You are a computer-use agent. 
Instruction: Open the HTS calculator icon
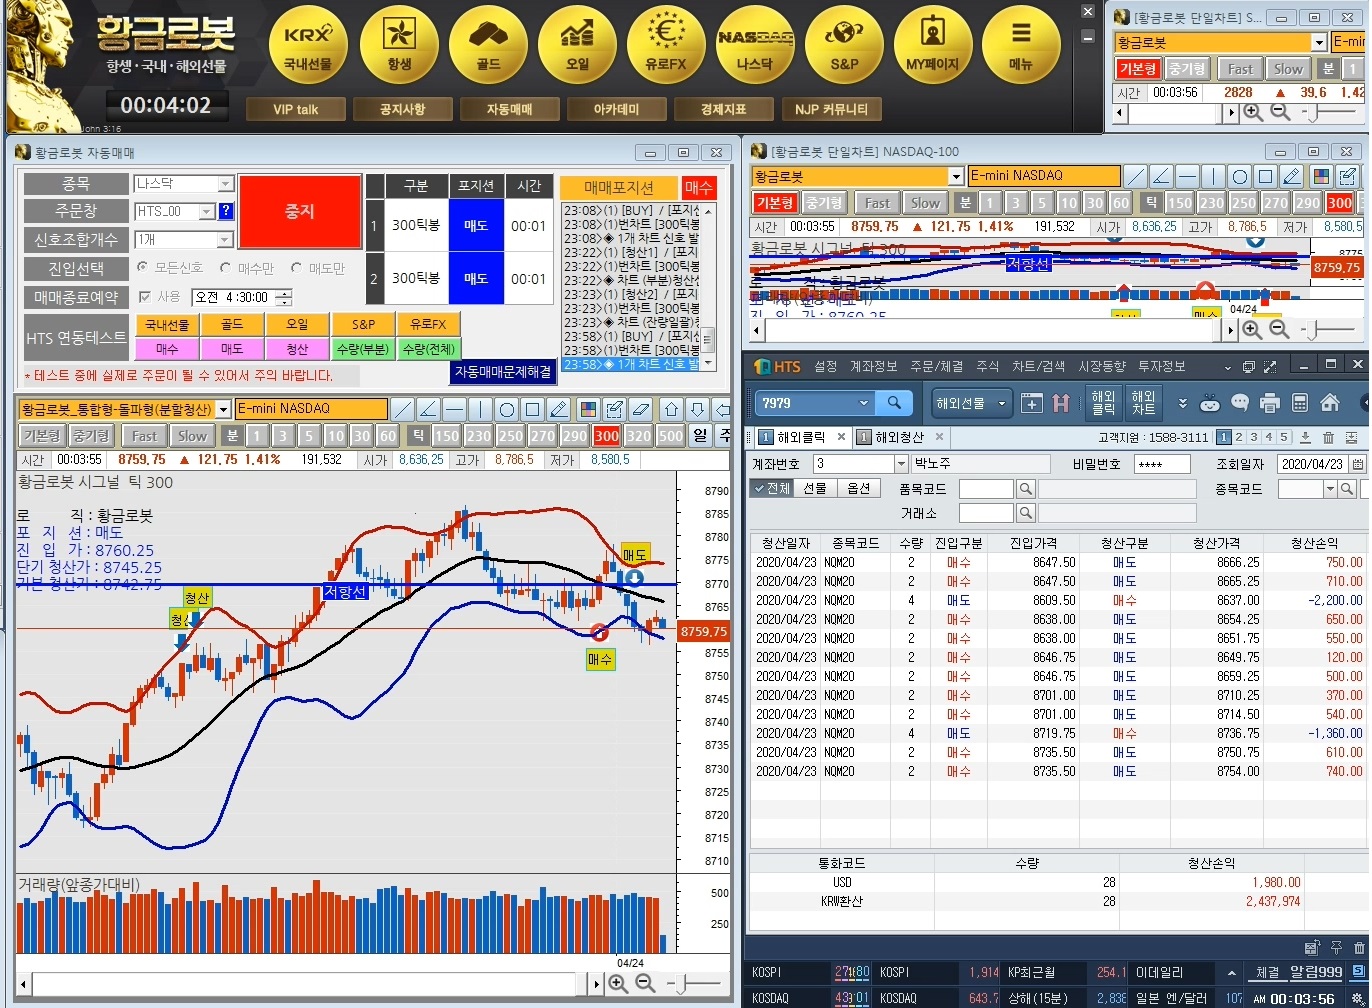coord(1300,403)
